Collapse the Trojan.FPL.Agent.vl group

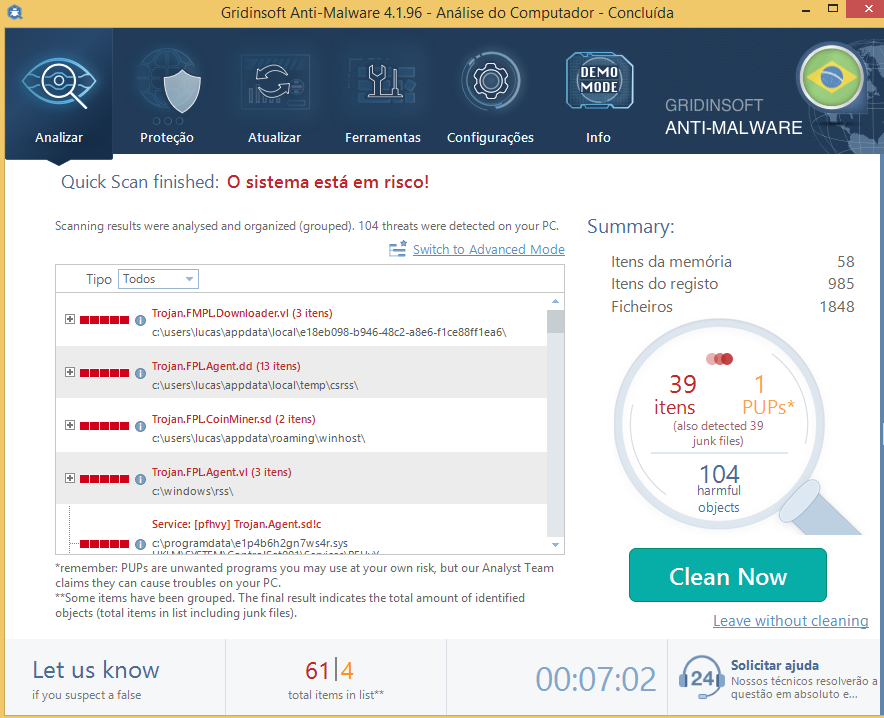[x=70, y=478]
